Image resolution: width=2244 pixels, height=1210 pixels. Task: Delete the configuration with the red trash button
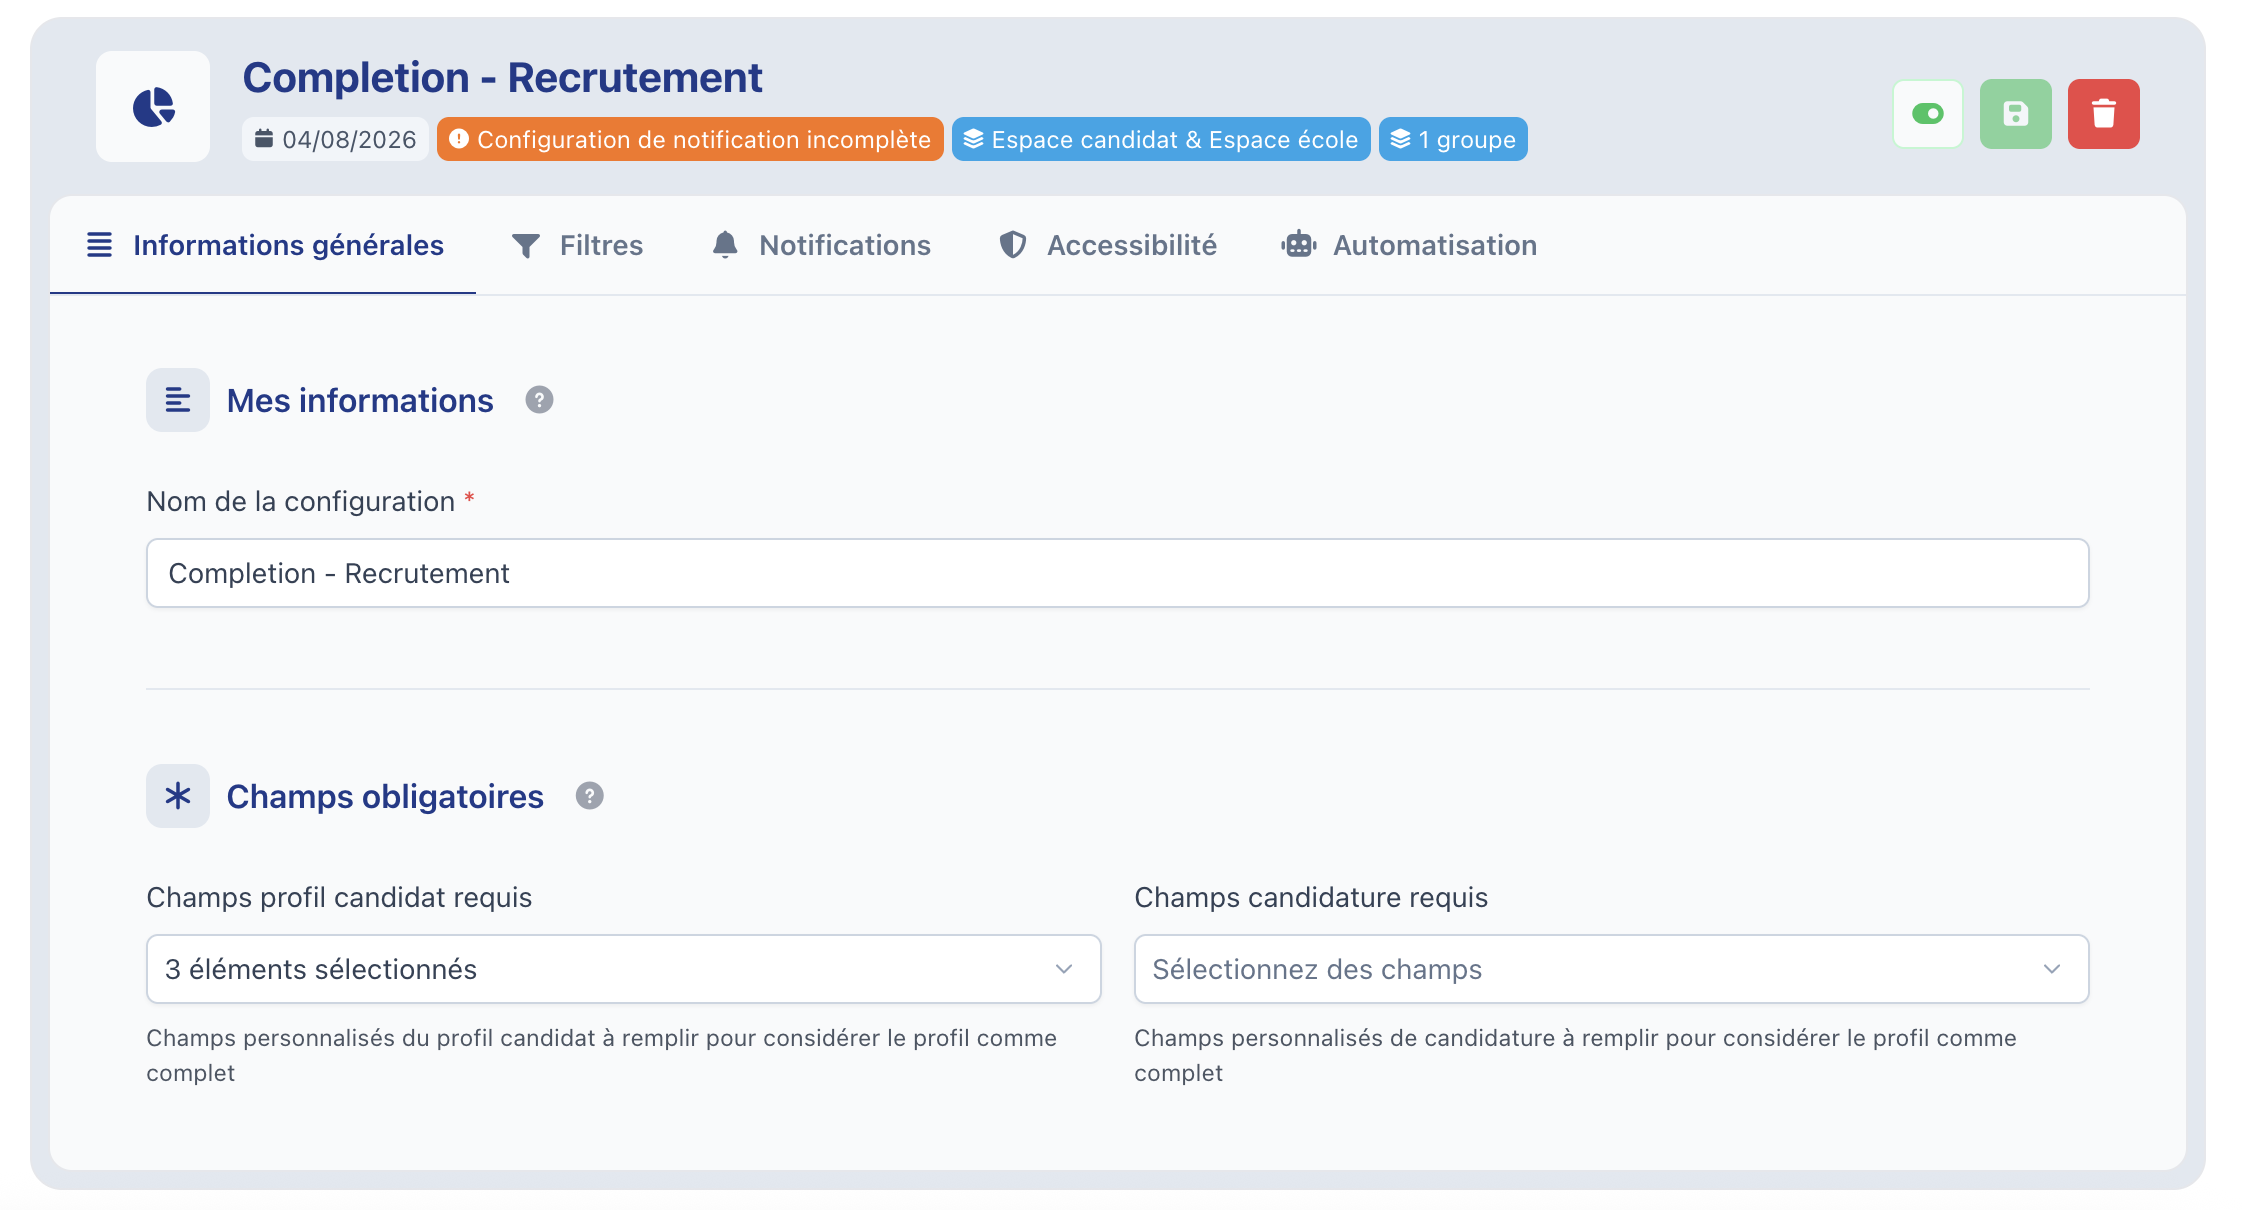coord(2103,114)
